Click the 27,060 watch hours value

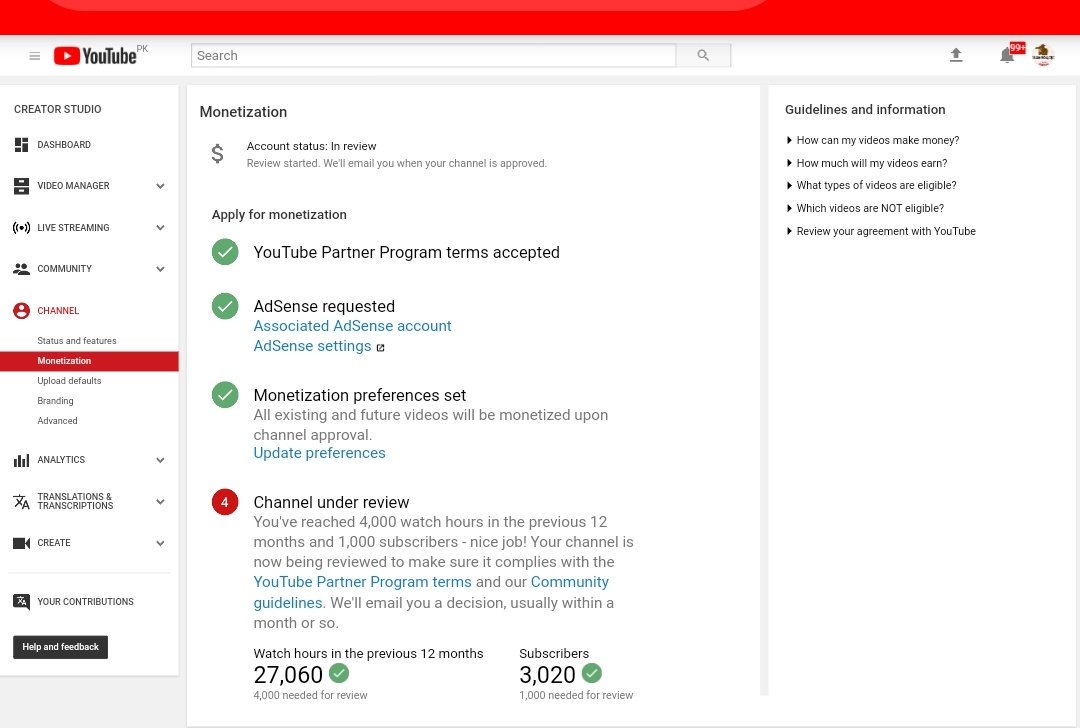pyautogui.click(x=288, y=674)
